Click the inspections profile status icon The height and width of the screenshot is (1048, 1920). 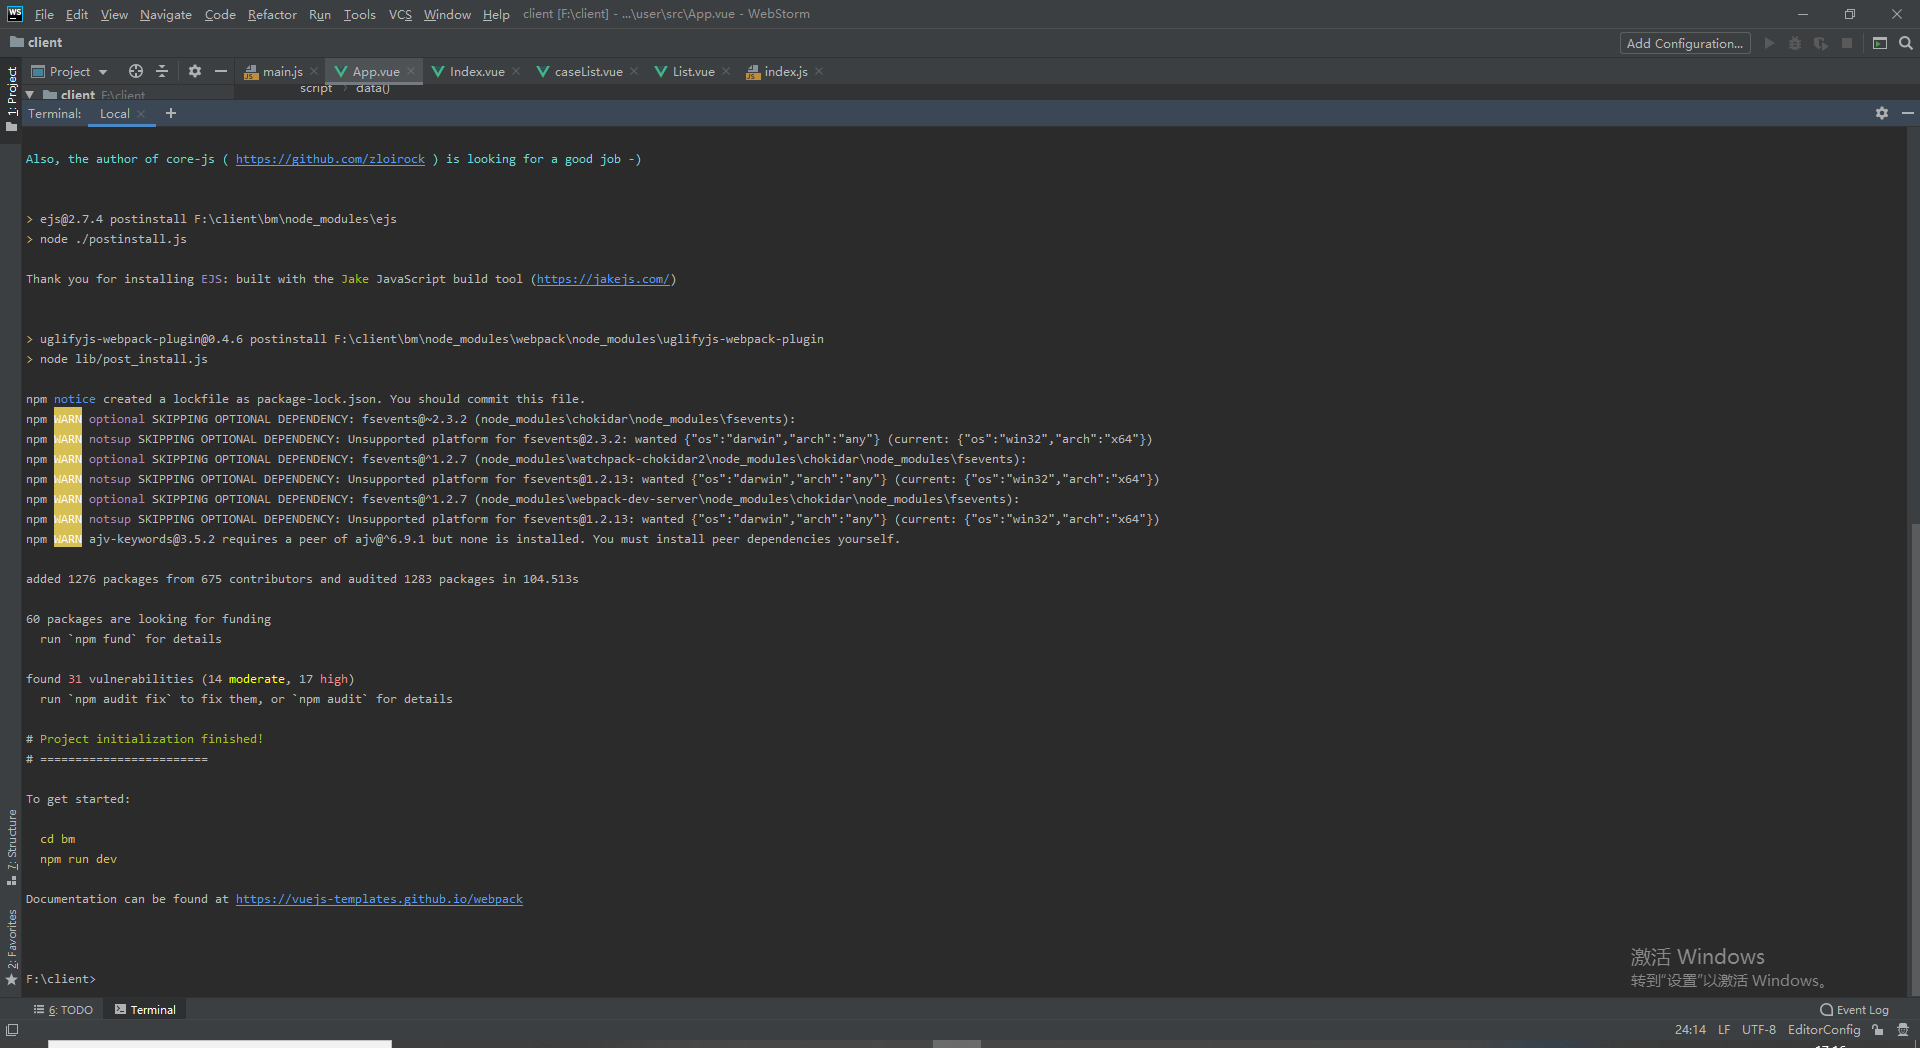click(x=1903, y=1030)
